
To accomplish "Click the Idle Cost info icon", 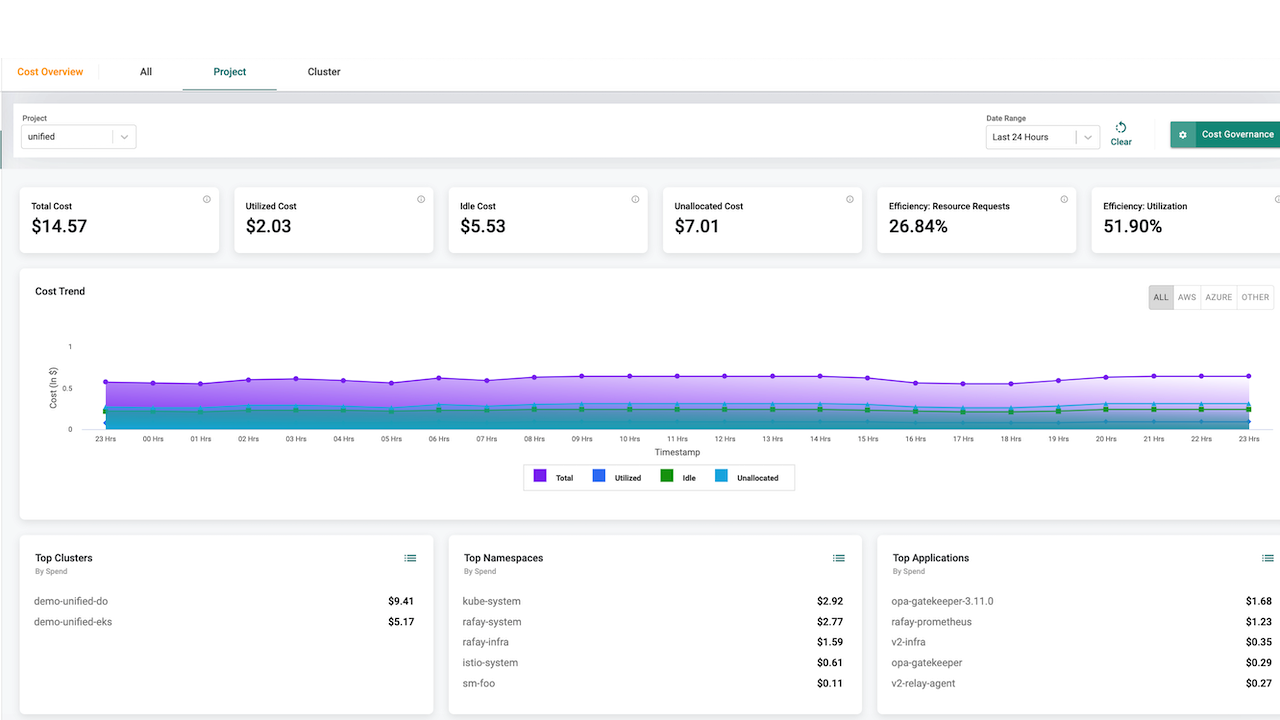I will click(635, 199).
